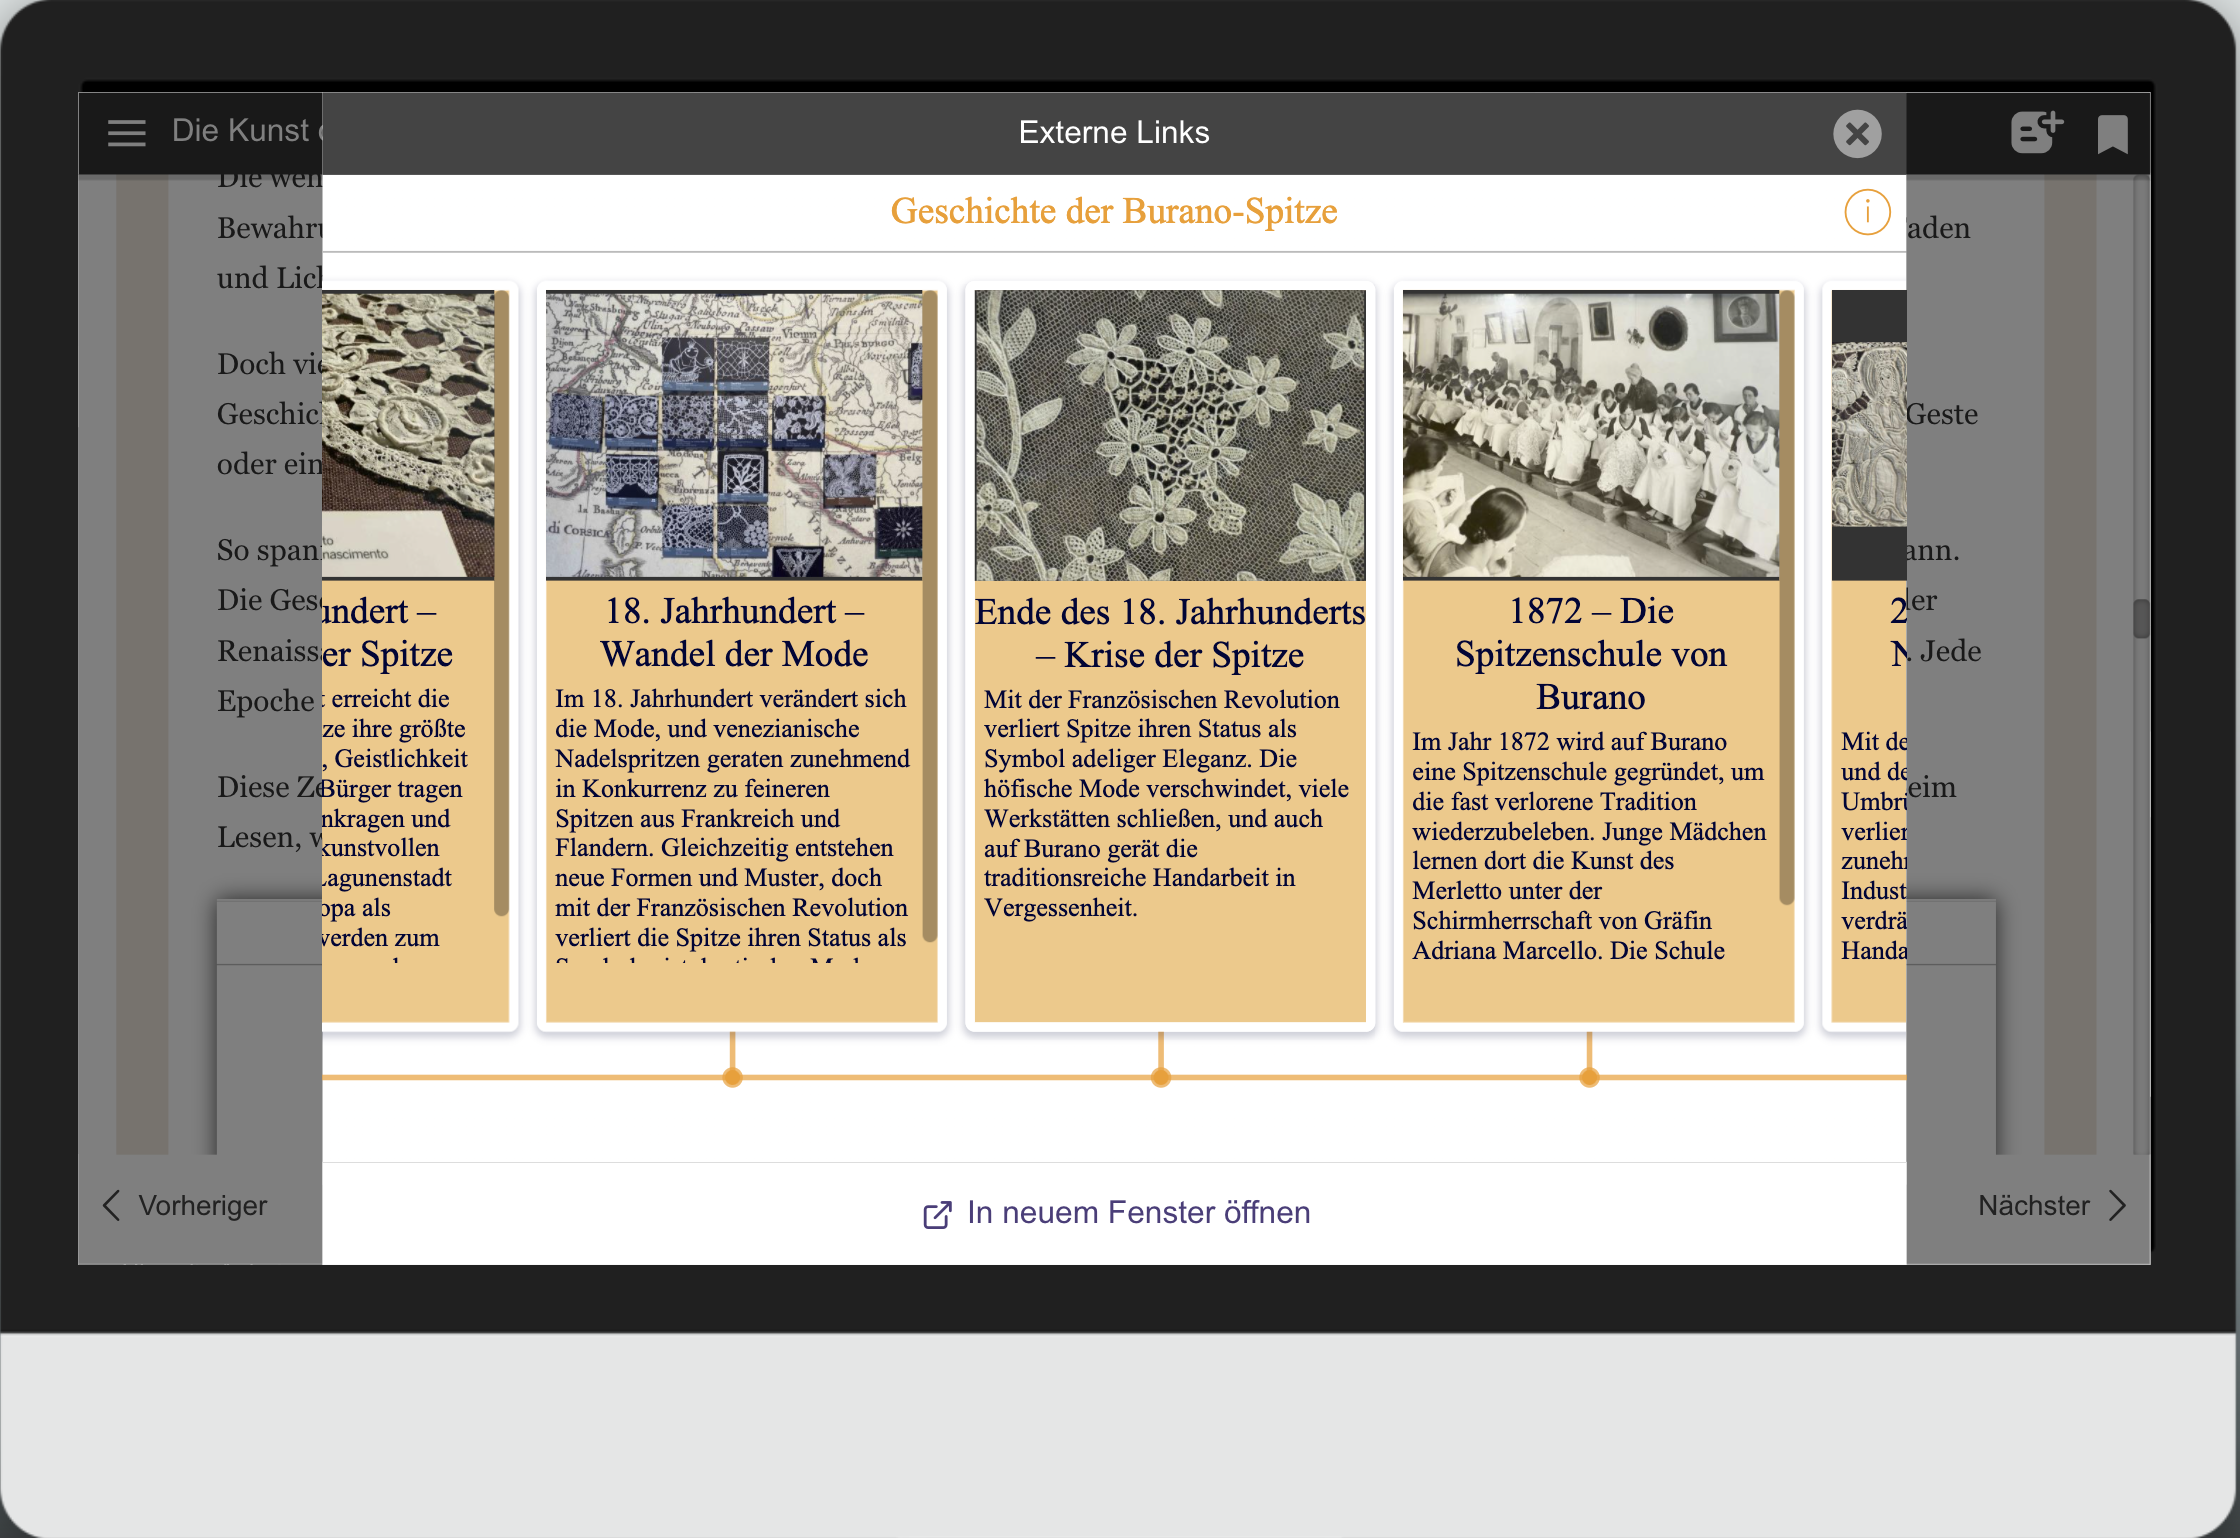2240x1538 pixels.
Task: Go to Vorheriger page
Action: point(203,1206)
